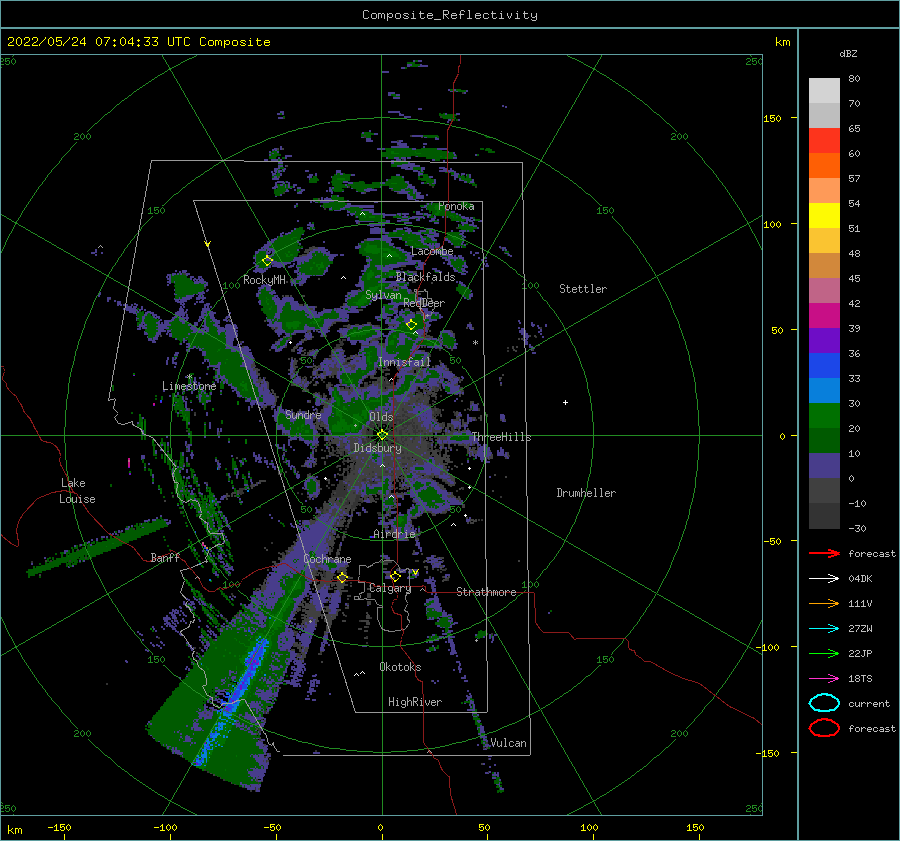Select the purple 10 dBZ color swatch
This screenshot has height=841, width=900.
click(x=824, y=465)
